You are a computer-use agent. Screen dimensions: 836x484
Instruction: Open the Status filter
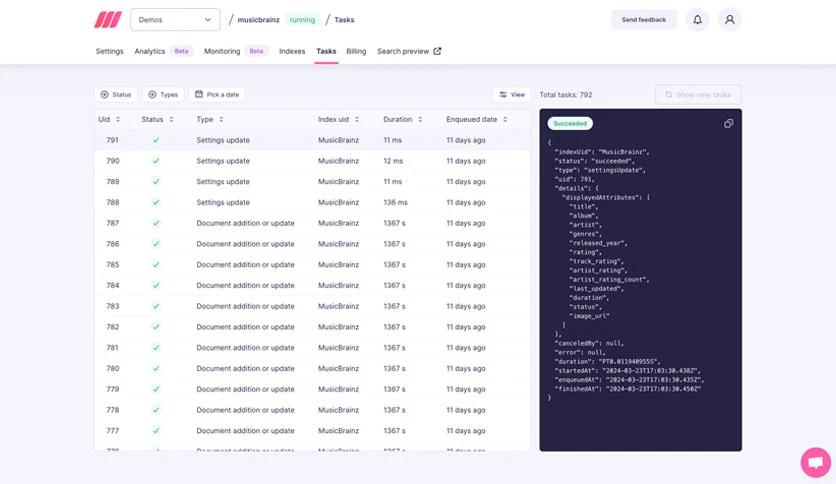[x=116, y=95]
